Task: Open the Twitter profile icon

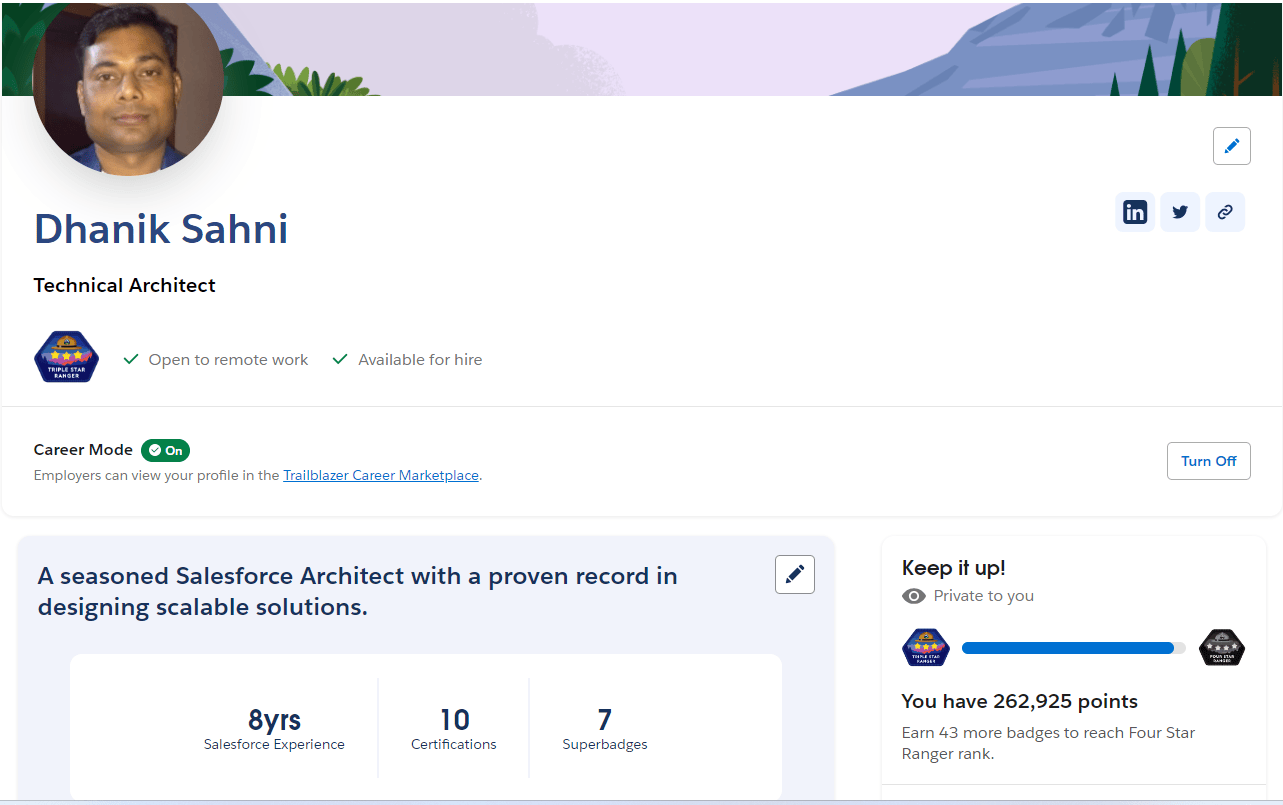Action: [1180, 212]
